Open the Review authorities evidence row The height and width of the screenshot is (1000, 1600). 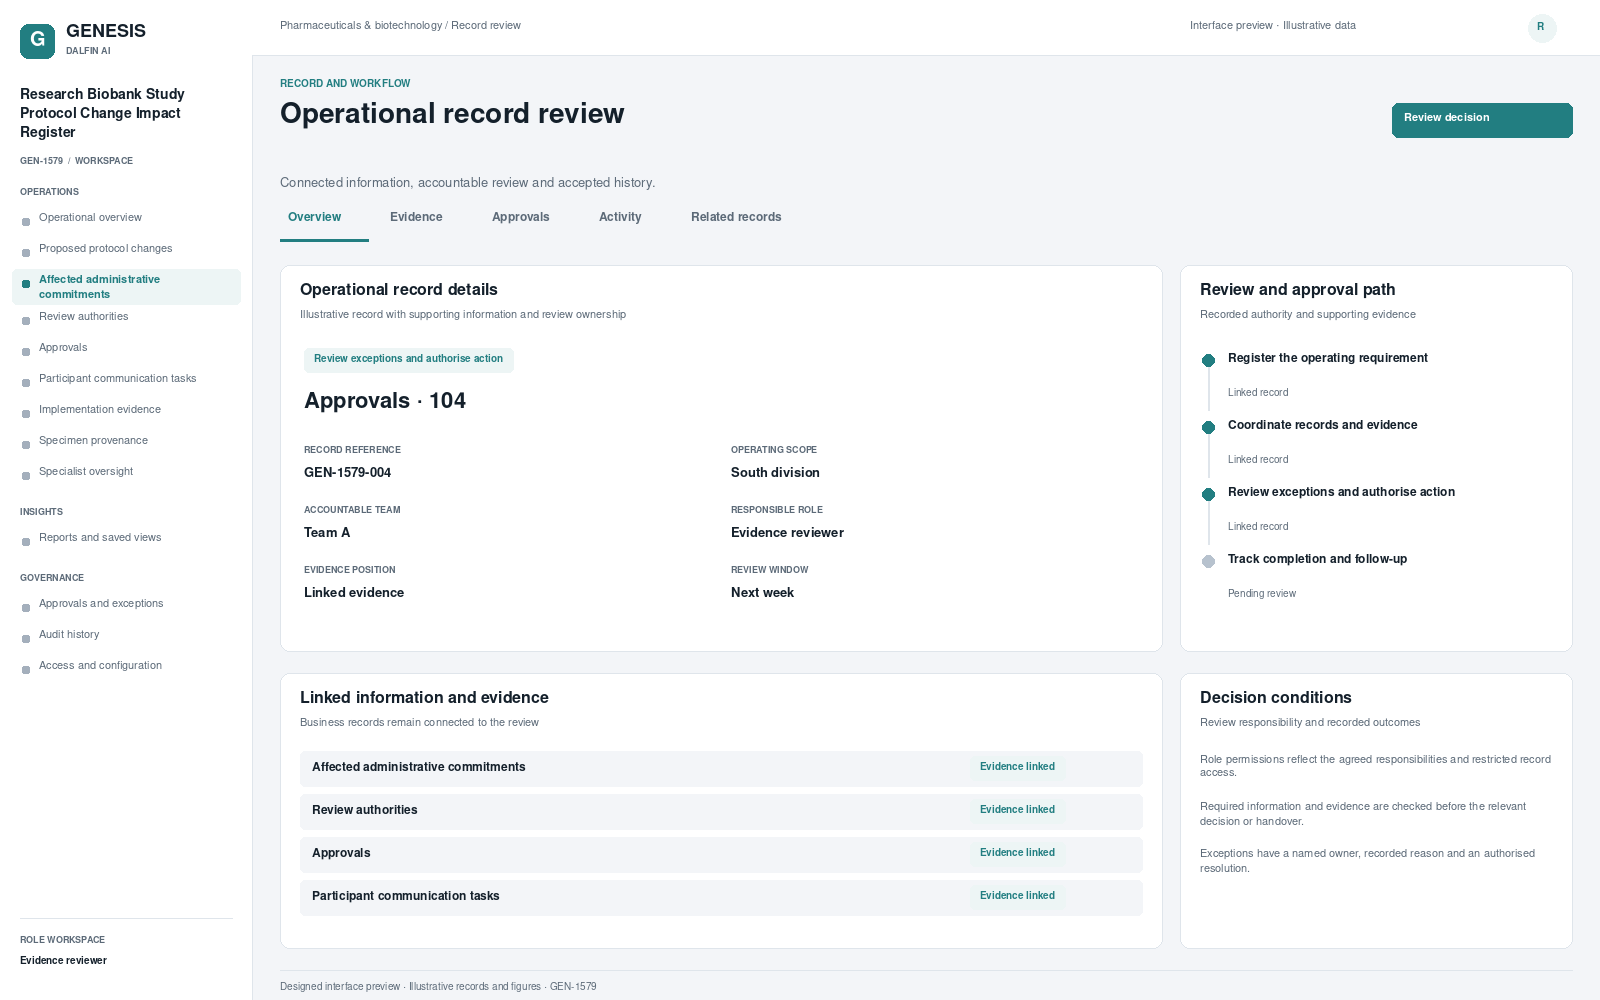721,812
